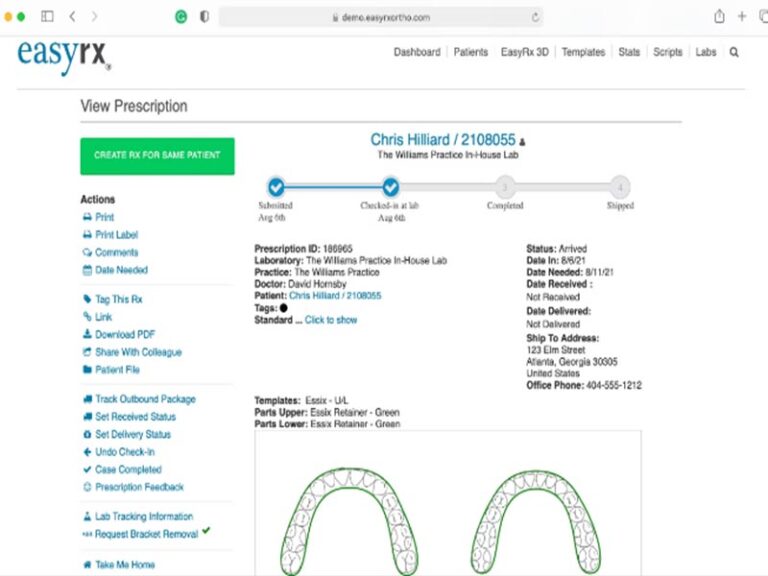Click the patient person icon beside 2108055
This screenshot has height=576, width=768.
click(x=522, y=142)
